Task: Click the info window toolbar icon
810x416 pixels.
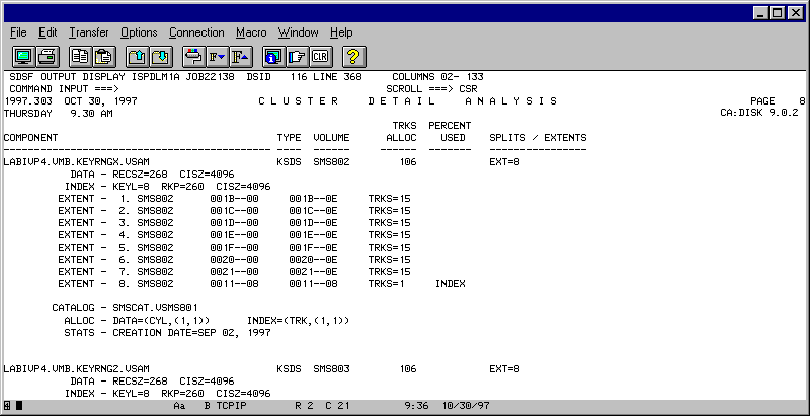Action: pyautogui.click(x=275, y=56)
